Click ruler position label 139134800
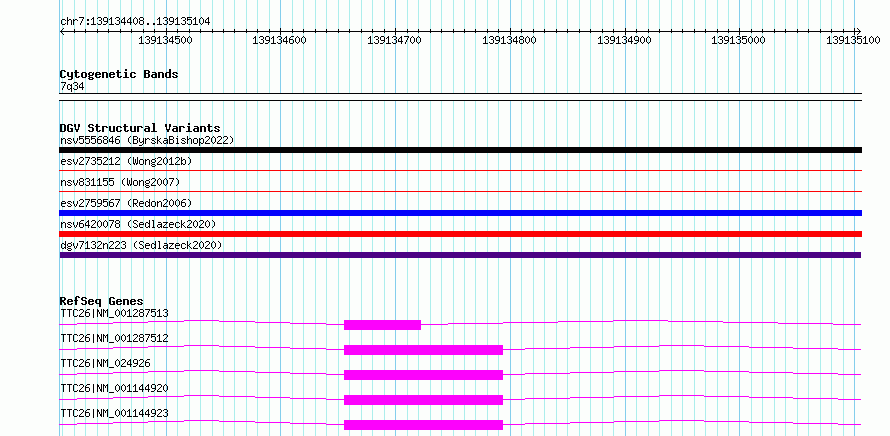 [510, 40]
